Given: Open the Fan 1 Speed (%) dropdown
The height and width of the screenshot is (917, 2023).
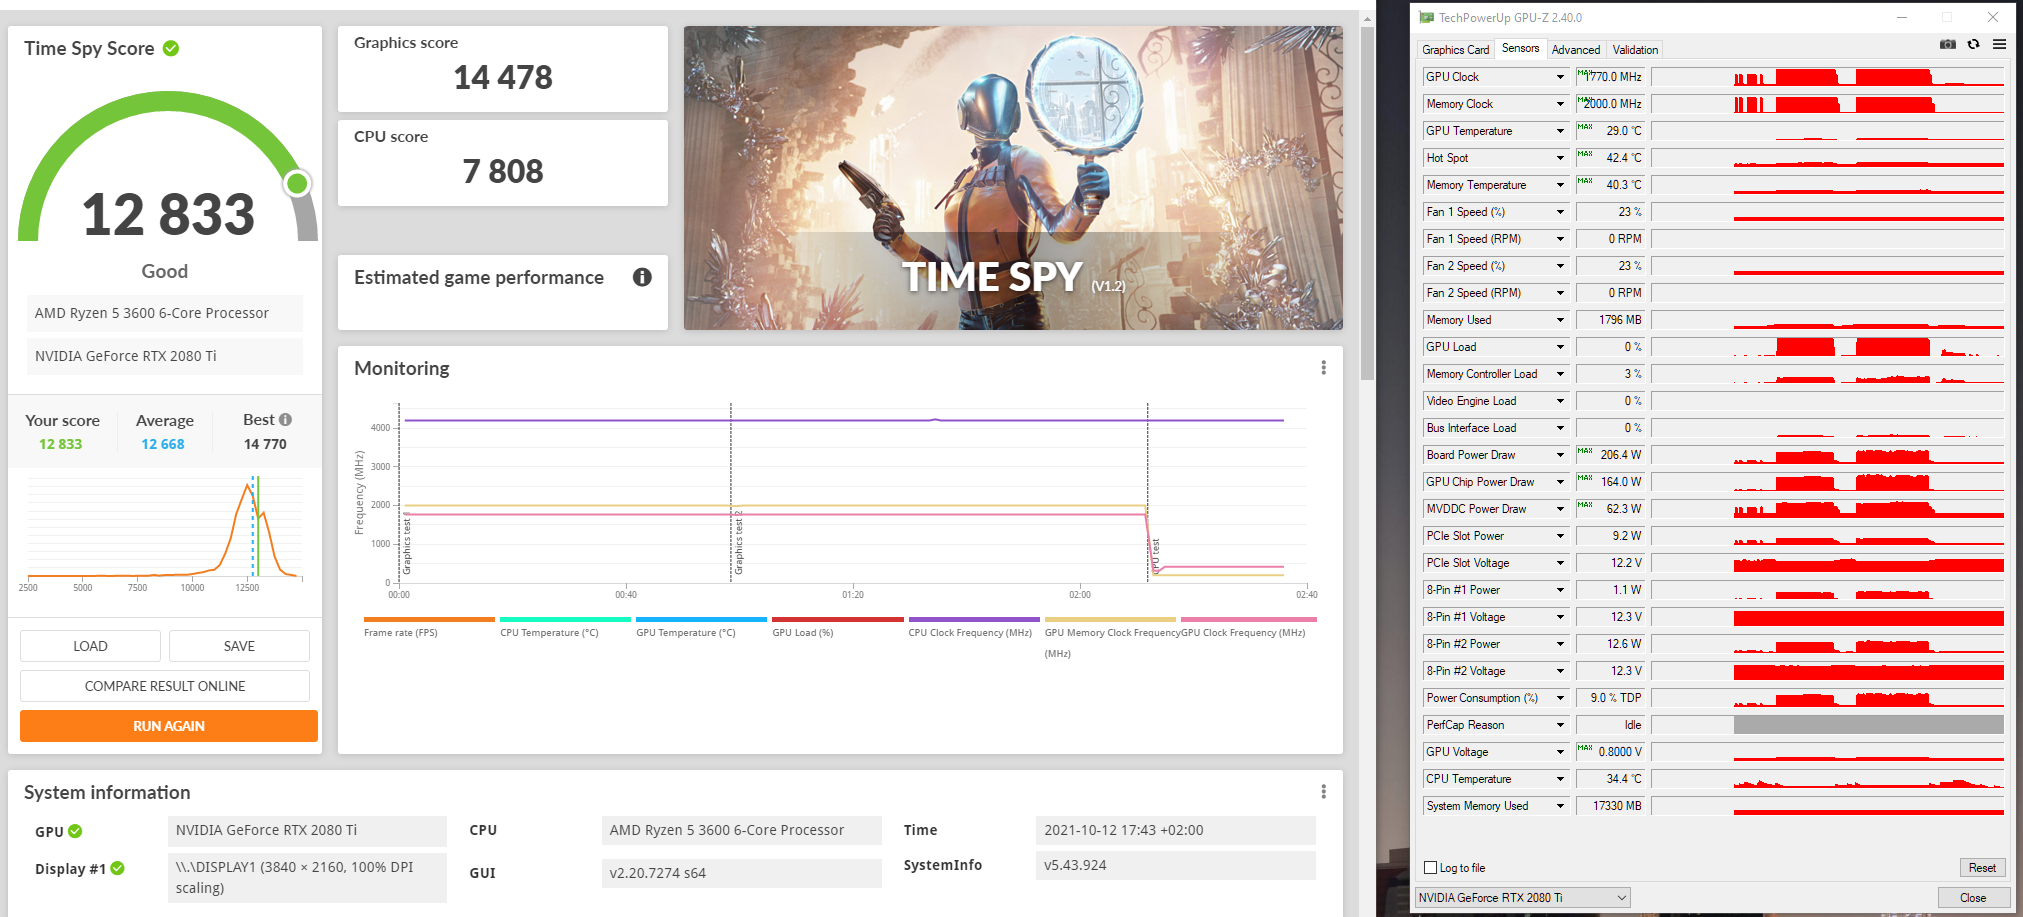Looking at the screenshot, I should 1560,212.
